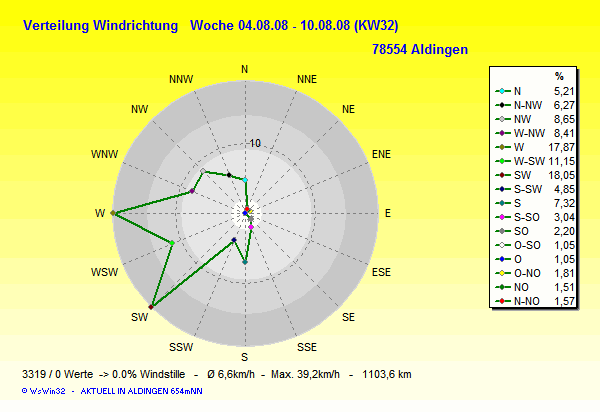The height and width of the screenshot is (412, 600).
Task: Click the N legend entry marker
Action: [x=501, y=90]
